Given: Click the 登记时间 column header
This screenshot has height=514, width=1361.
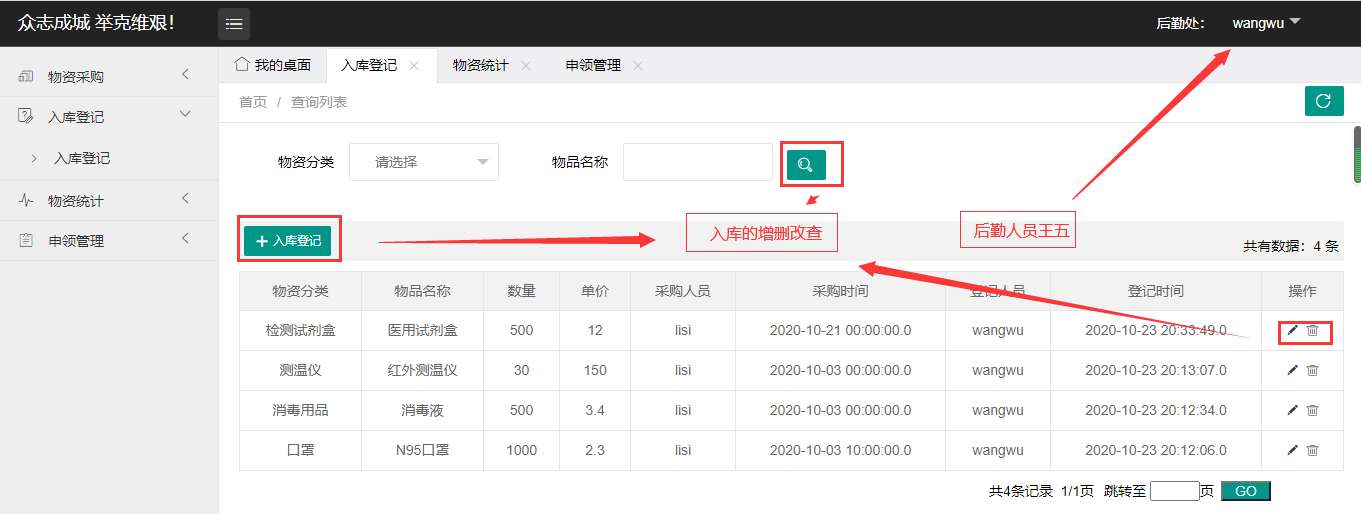Looking at the screenshot, I should (x=1155, y=291).
